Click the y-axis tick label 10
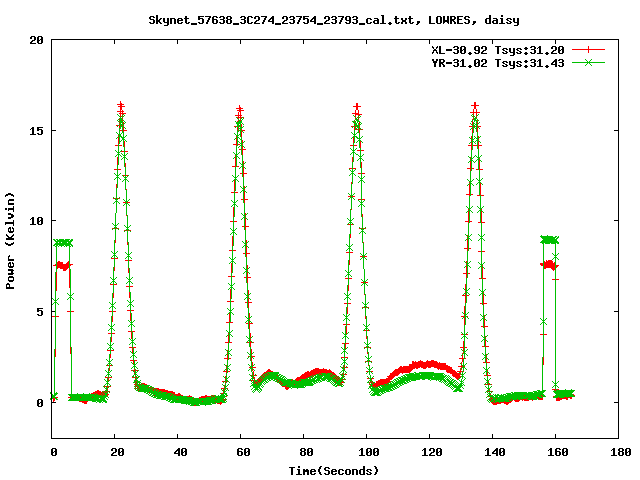Screen dimensions: 640x480 pyautogui.click(x=36, y=221)
